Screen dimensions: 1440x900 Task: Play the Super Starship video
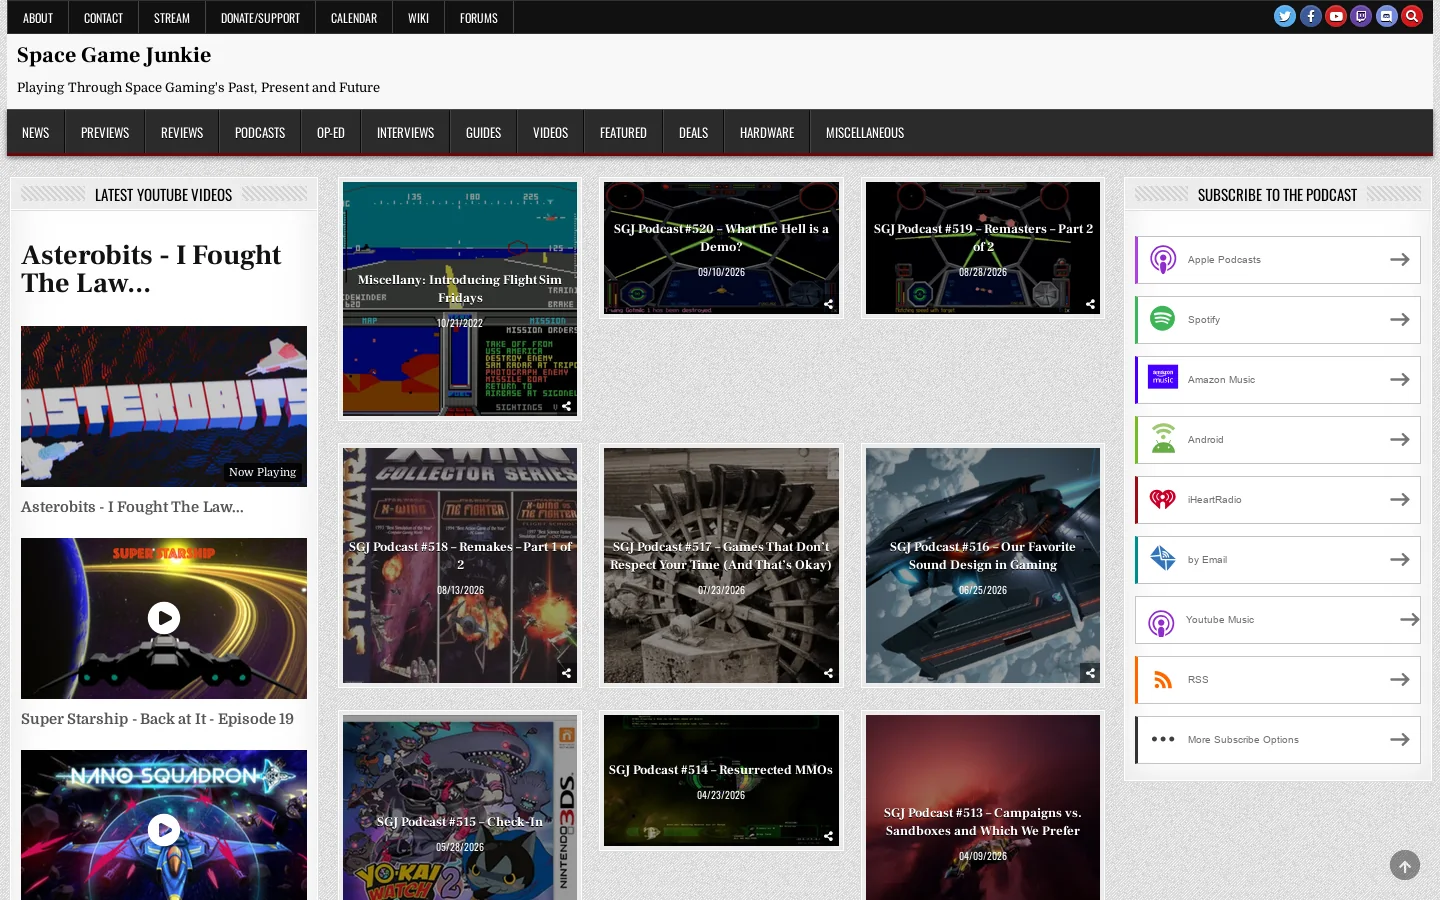(x=164, y=618)
